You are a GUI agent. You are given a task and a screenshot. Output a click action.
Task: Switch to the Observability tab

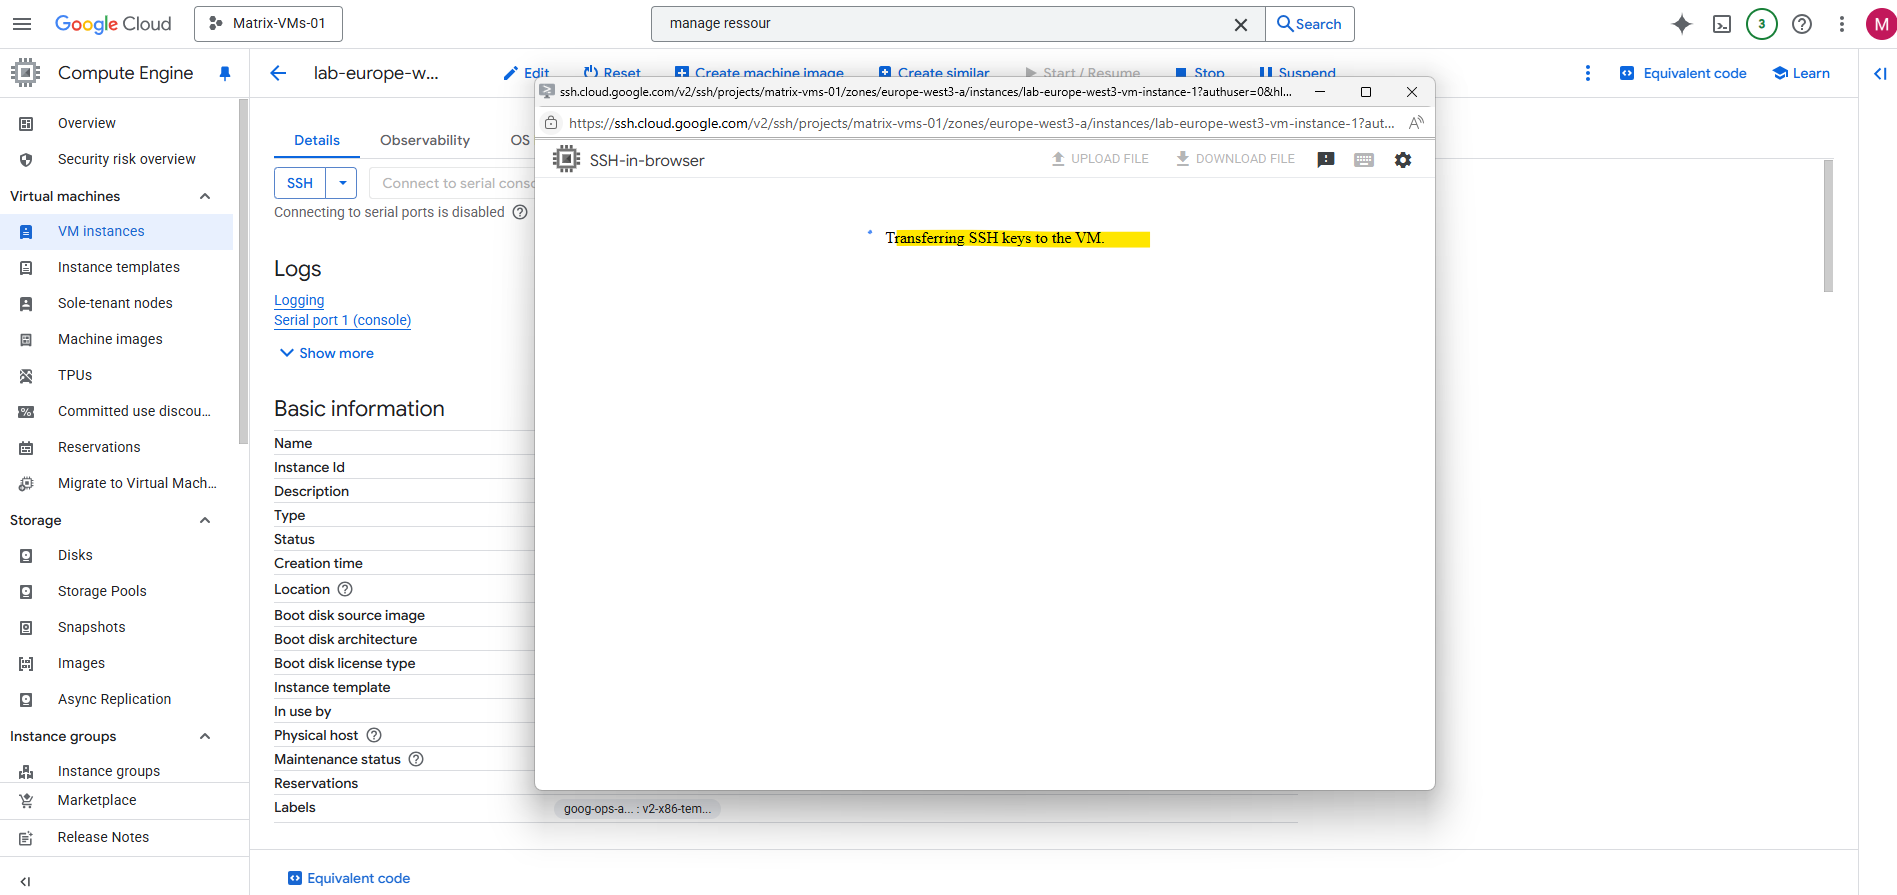tap(425, 140)
